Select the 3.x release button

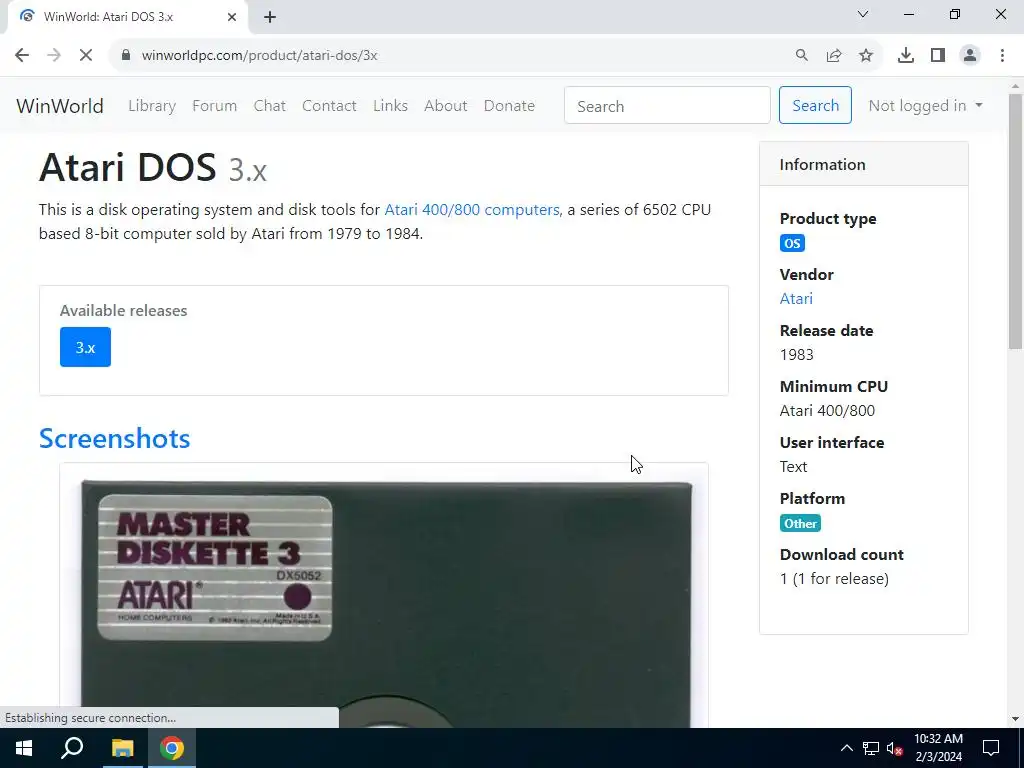tap(86, 347)
